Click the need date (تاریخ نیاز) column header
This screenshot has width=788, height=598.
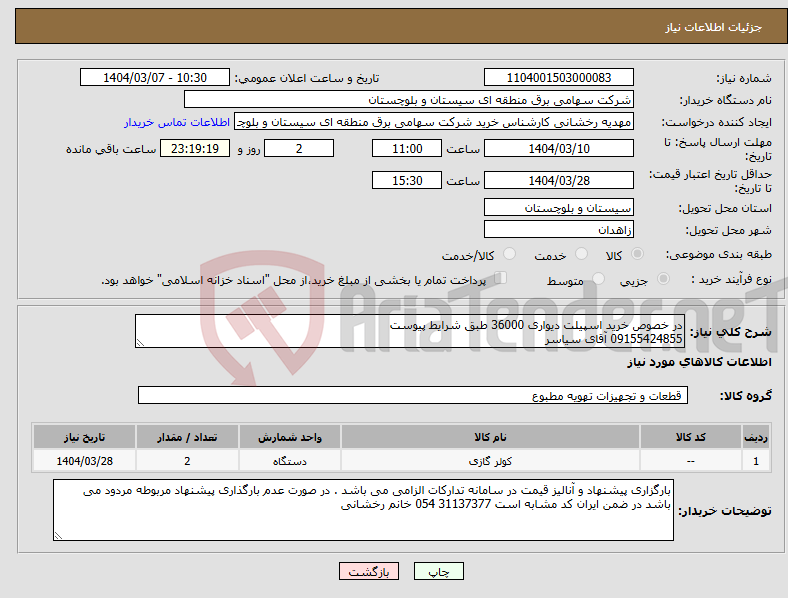point(84,437)
